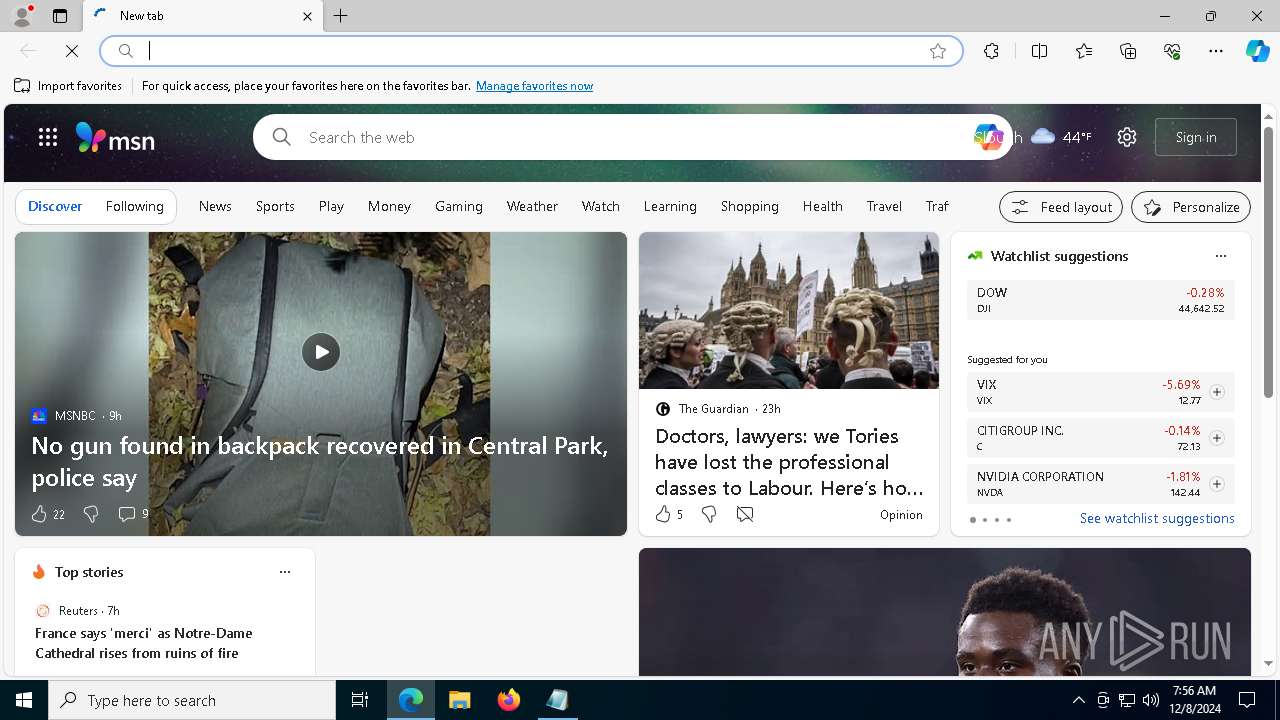This screenshot has height=720, width=1280.
Task: Open the MSN app launcher grid
Action: click(x=48, y=137)
